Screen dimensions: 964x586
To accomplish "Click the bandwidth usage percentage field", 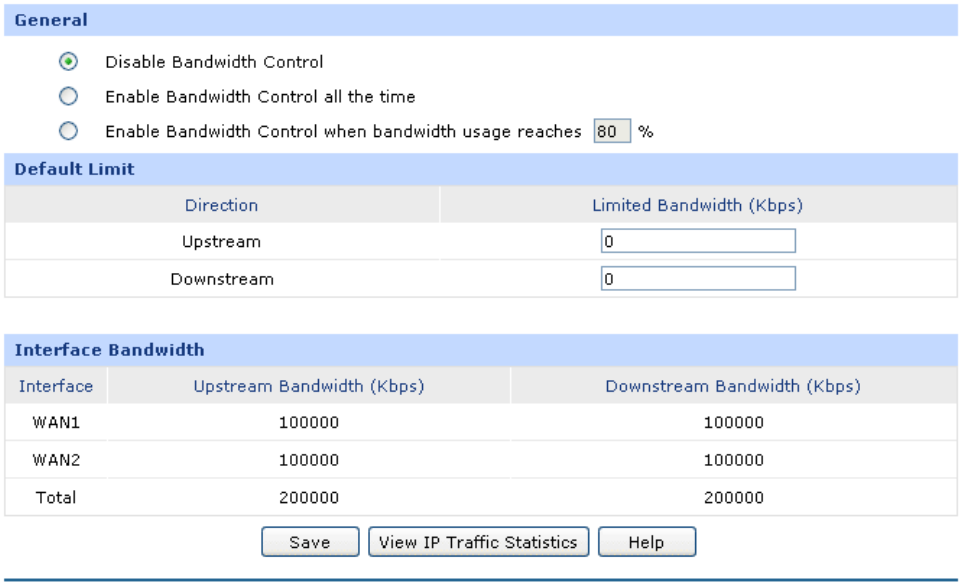I will tap(612, 131).
